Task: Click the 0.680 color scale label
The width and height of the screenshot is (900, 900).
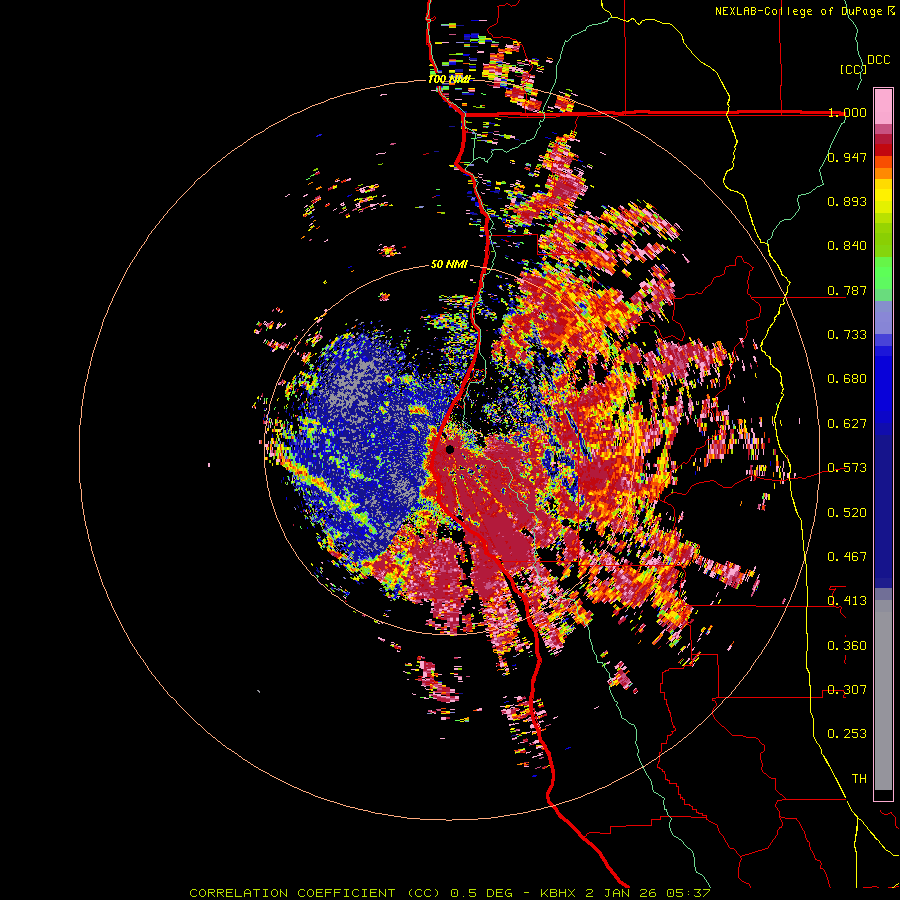Action: [847, 379]
